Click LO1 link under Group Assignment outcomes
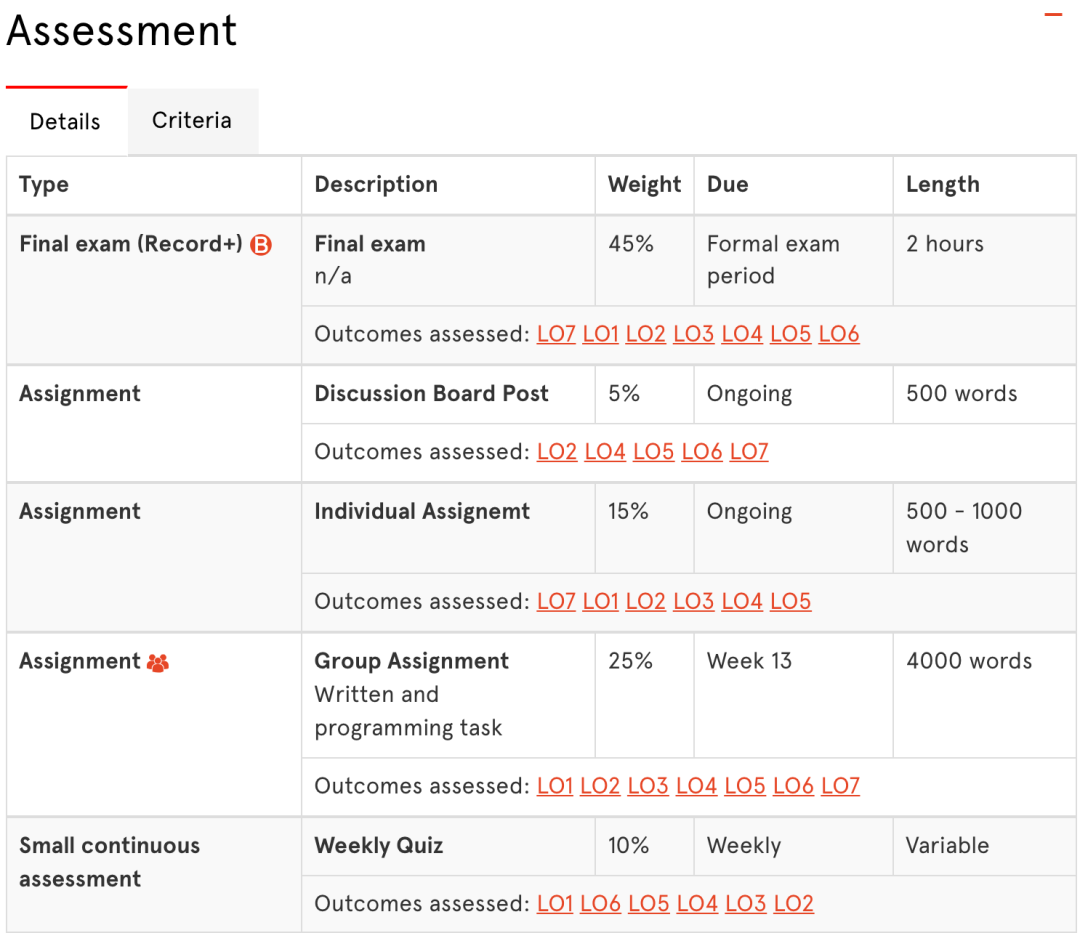This screenshot has width=1080, height=933. tap(555, 787)
